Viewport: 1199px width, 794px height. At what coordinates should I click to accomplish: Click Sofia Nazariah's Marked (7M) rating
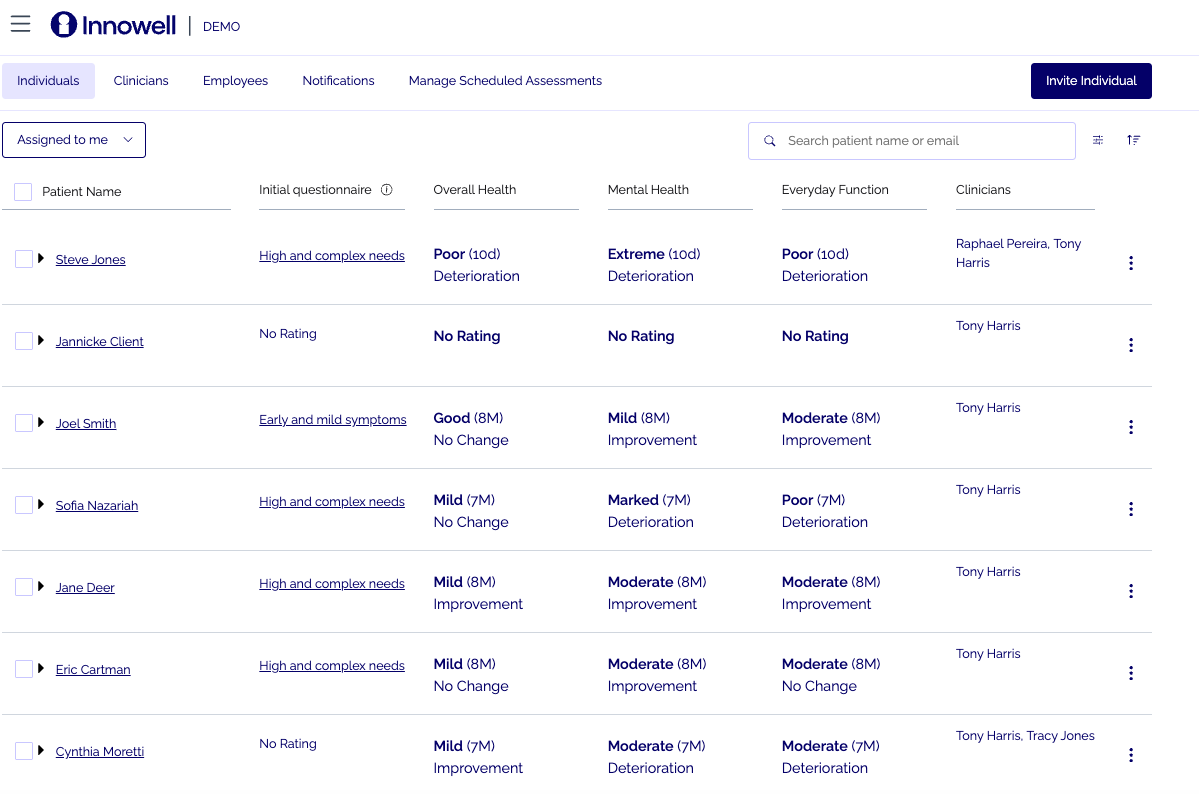649,500
